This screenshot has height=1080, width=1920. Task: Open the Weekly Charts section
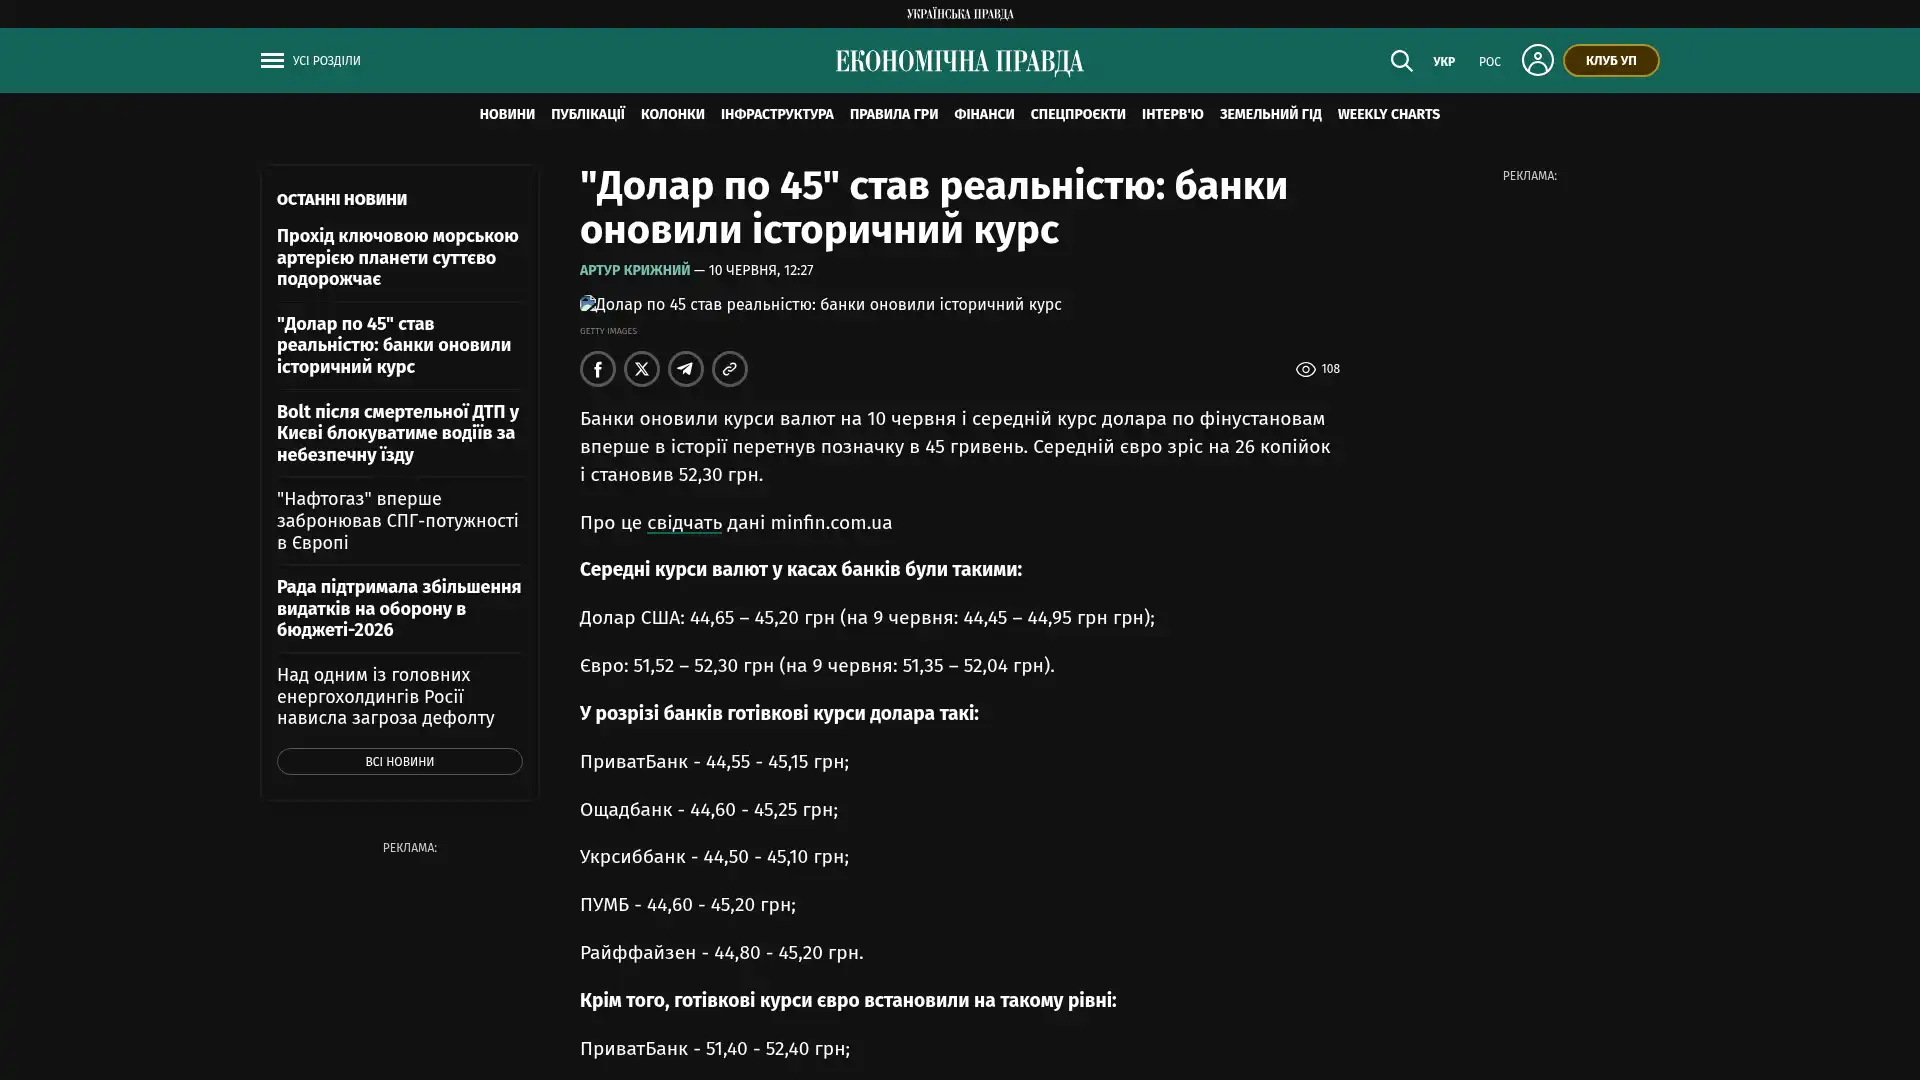(1388, 114)
